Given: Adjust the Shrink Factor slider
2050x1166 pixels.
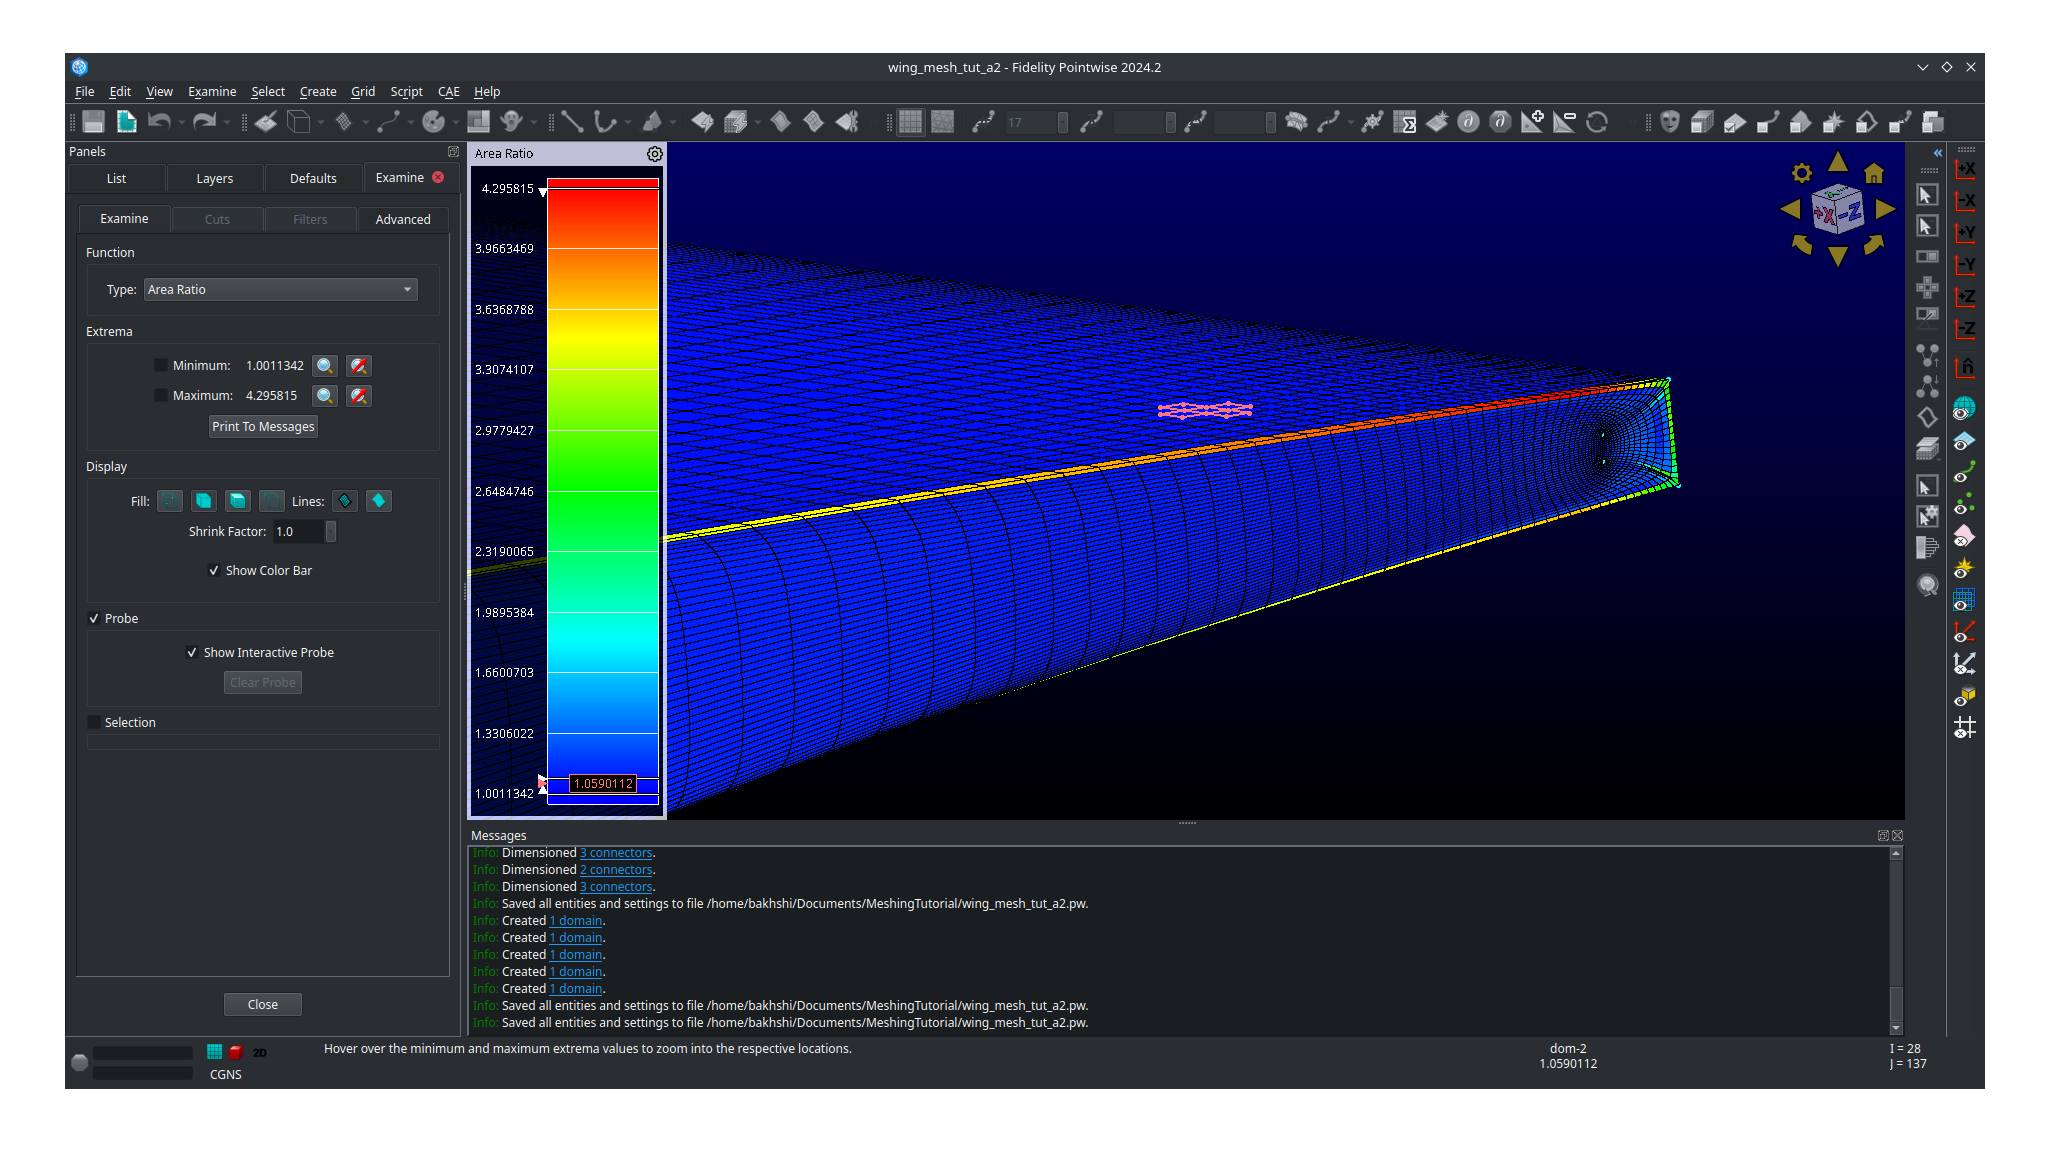Looking at the screenshot, I should pyautogui.click(x=331, y=531).
